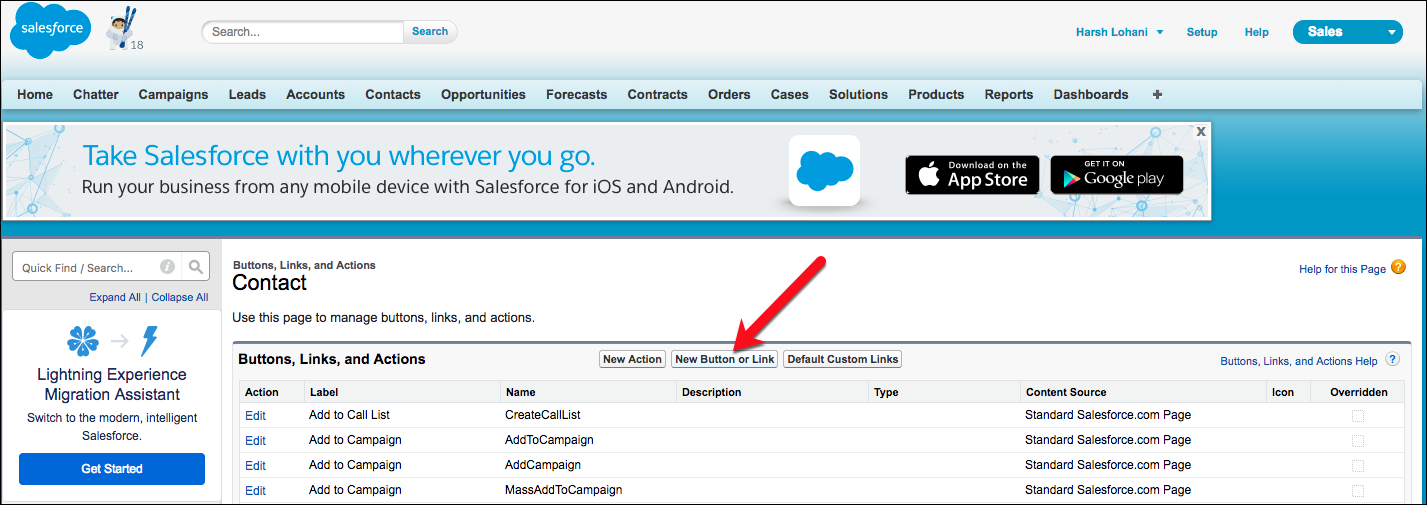Image resolution: width=1427 pixels, height=505 pixels.
Task: Open Buttons, Links, and Actions Help link
Action: (1299, 361)
